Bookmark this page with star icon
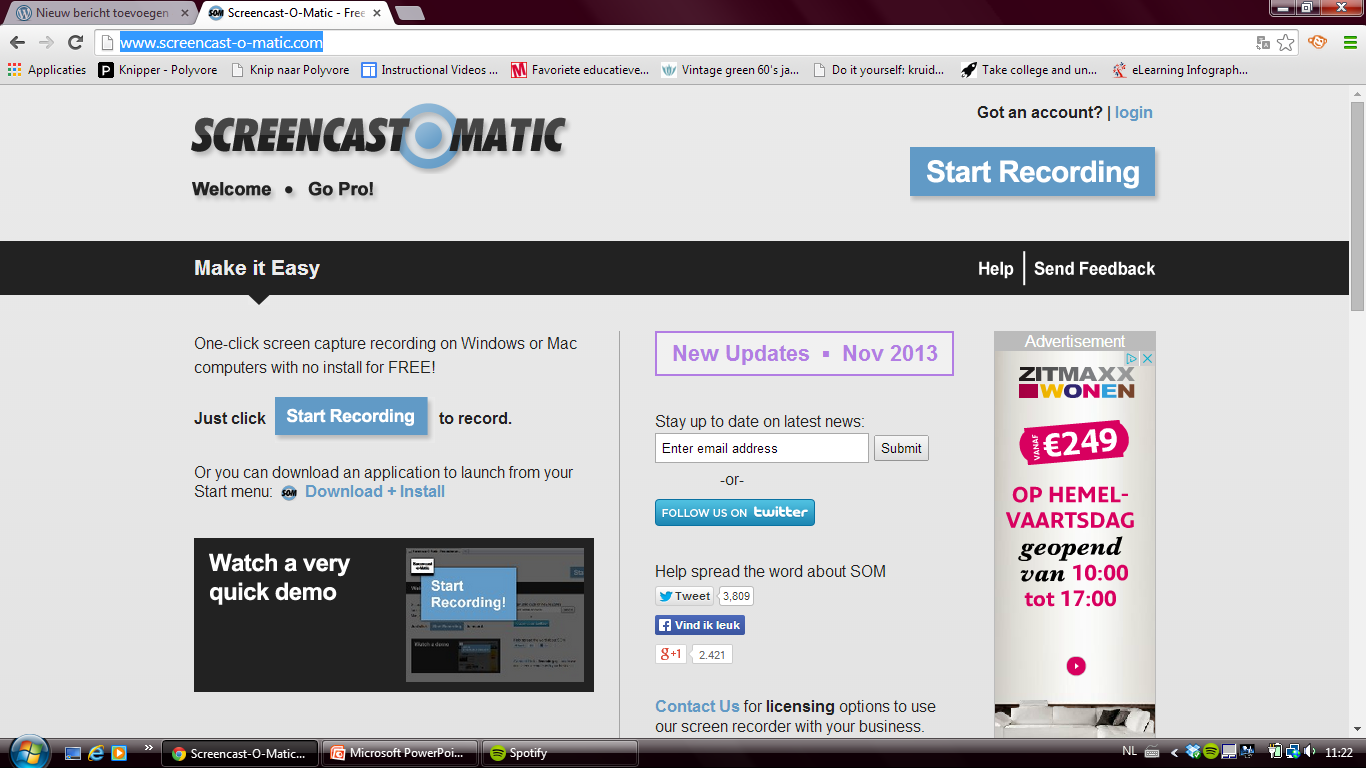 1286,42
